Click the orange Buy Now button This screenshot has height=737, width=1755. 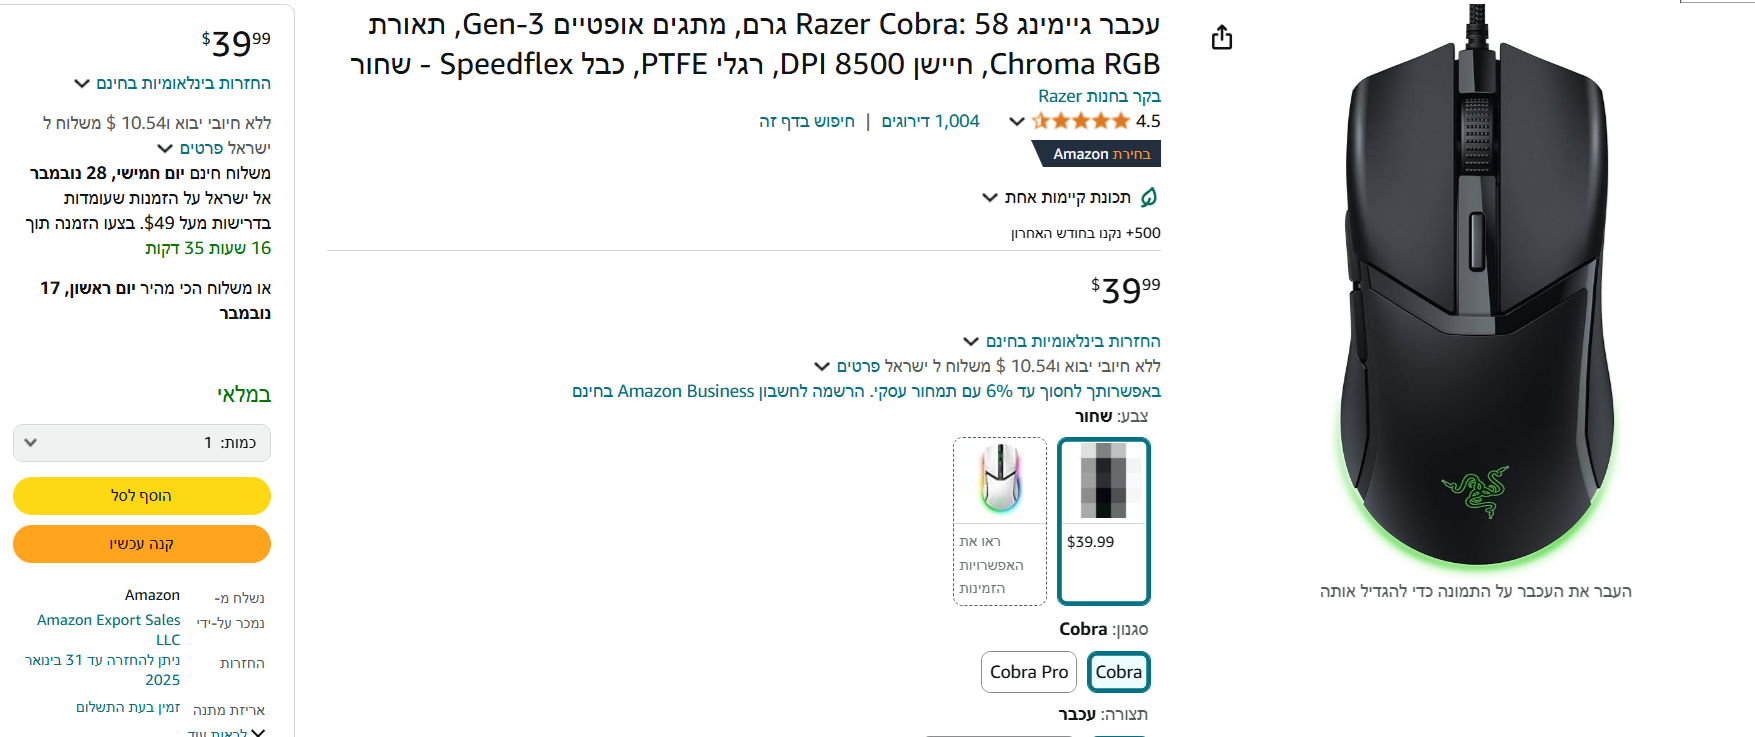pyautogui.click(x=141, y=544)
